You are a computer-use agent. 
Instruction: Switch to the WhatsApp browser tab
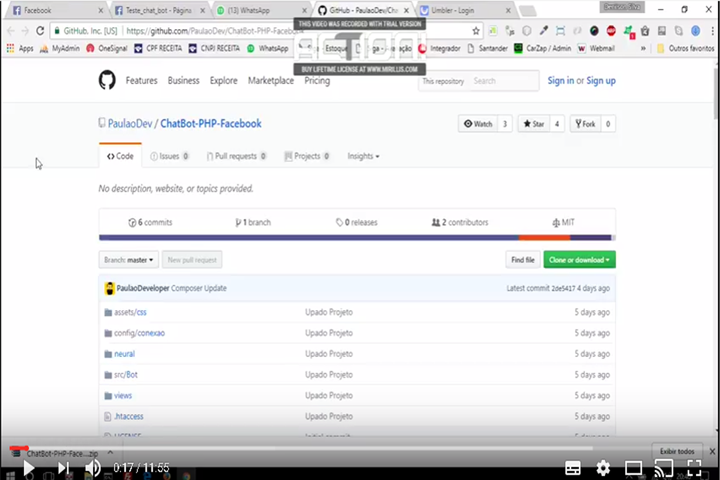261,10
